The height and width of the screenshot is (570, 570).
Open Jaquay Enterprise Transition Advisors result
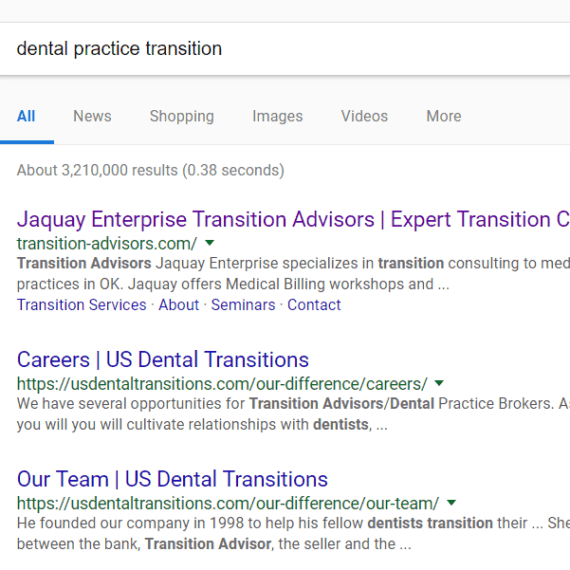click(293, 219)
